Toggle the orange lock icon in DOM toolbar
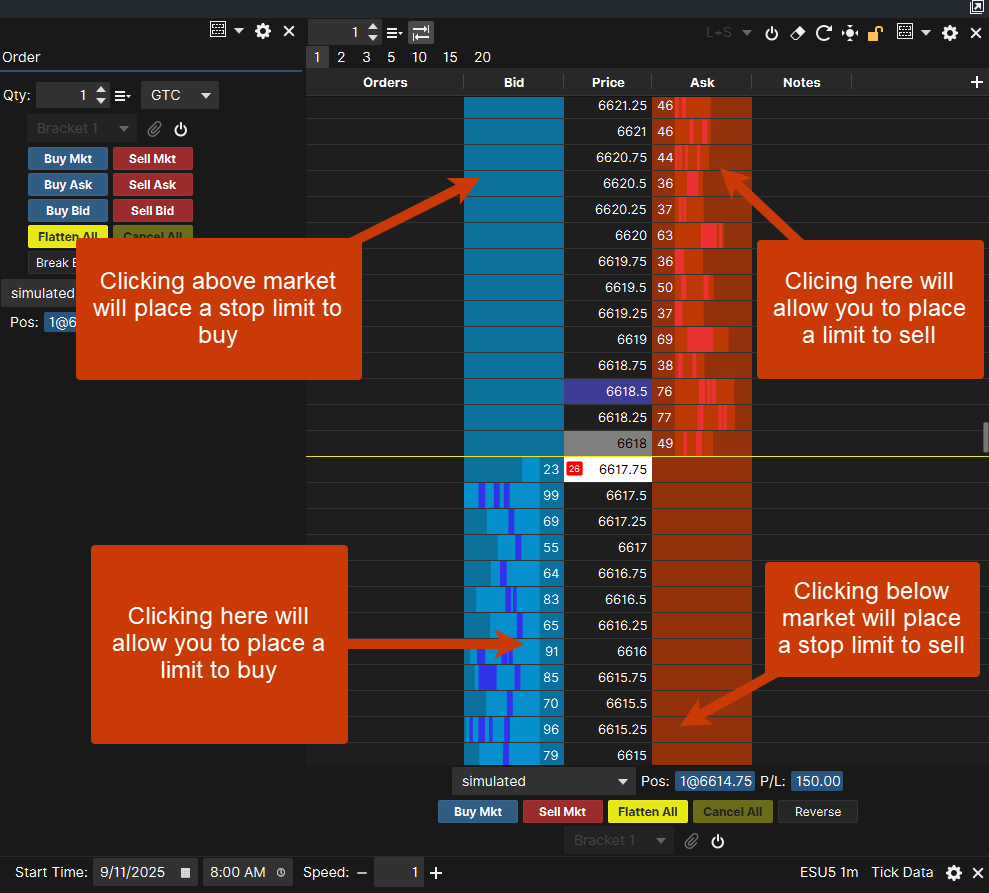 (x=875, y=33)
